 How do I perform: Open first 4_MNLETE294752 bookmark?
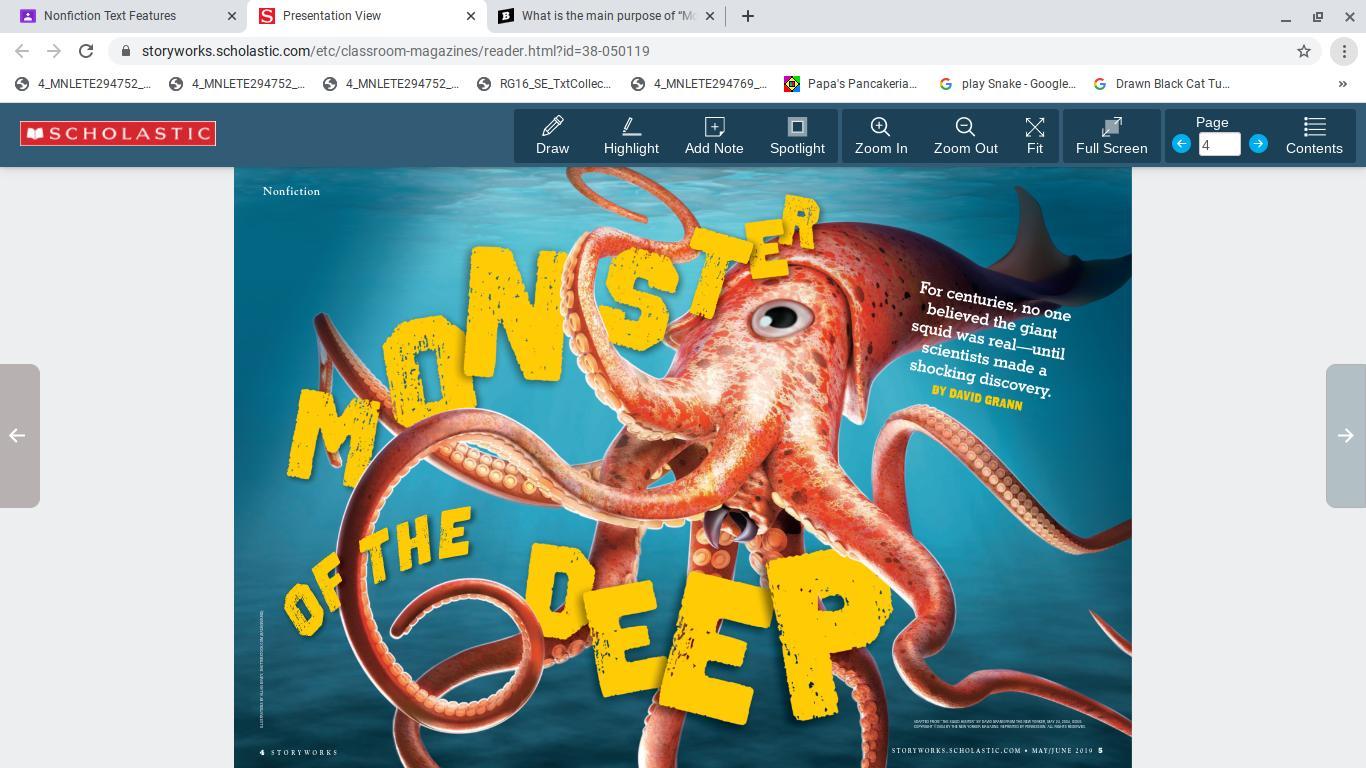[83, 84]
